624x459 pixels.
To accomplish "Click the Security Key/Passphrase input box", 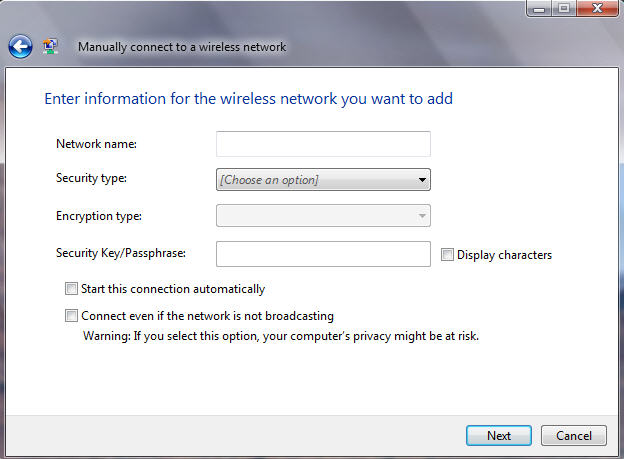I will (323, 254).
